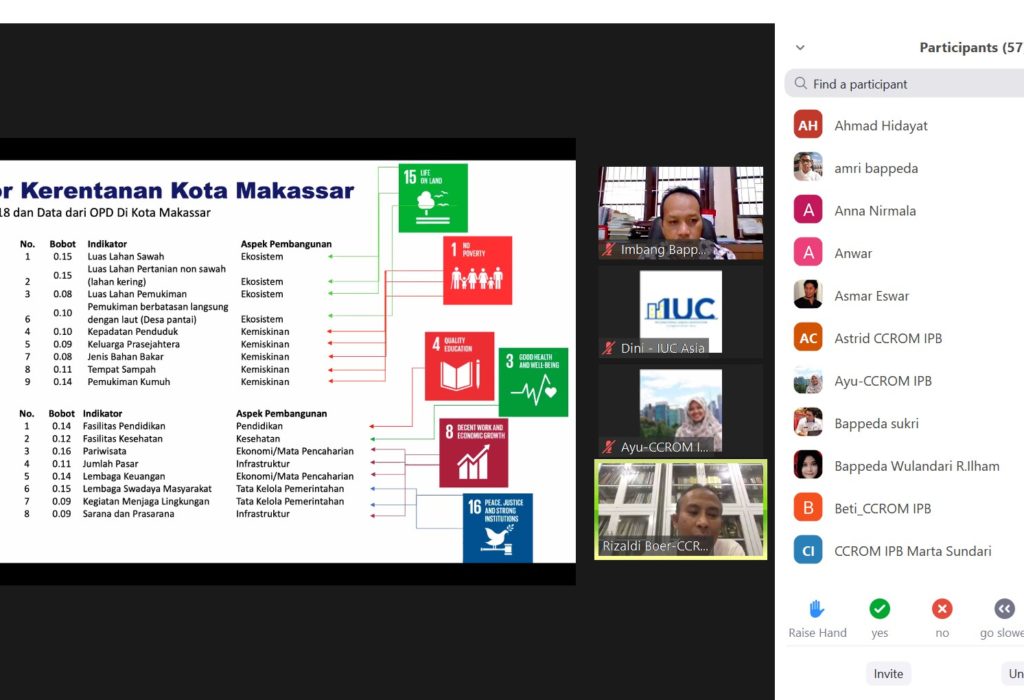Click Anna Nirmala's avatar icon
The height and width of the screenshot is (700, 1024).
tap(807, 209)
